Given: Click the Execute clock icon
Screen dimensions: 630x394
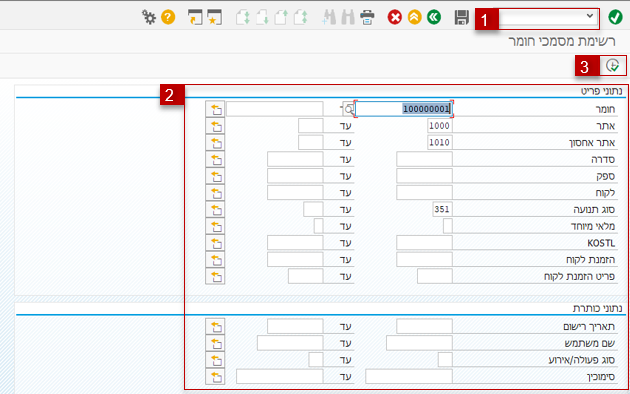Looking at the screenshot, I should [613, 65].
